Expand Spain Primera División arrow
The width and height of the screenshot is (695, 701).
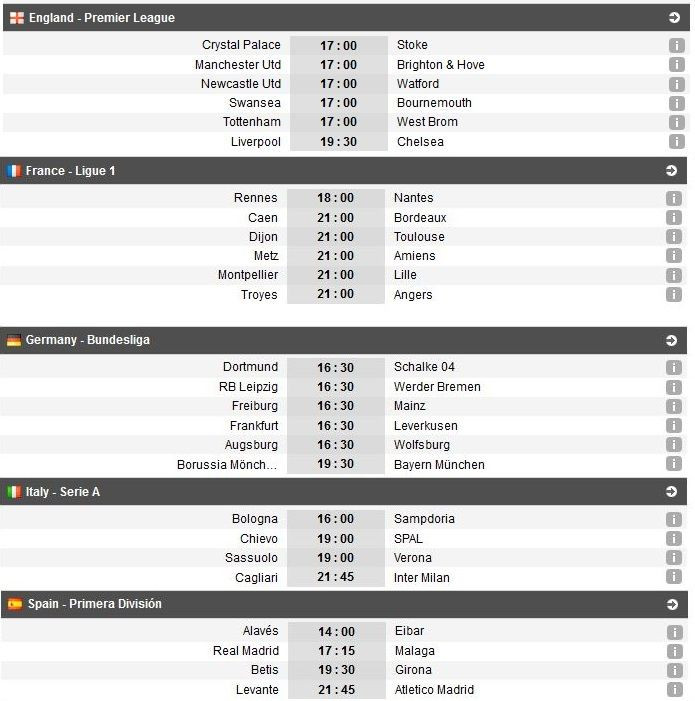pyautogui.click(x=672, y=604)
